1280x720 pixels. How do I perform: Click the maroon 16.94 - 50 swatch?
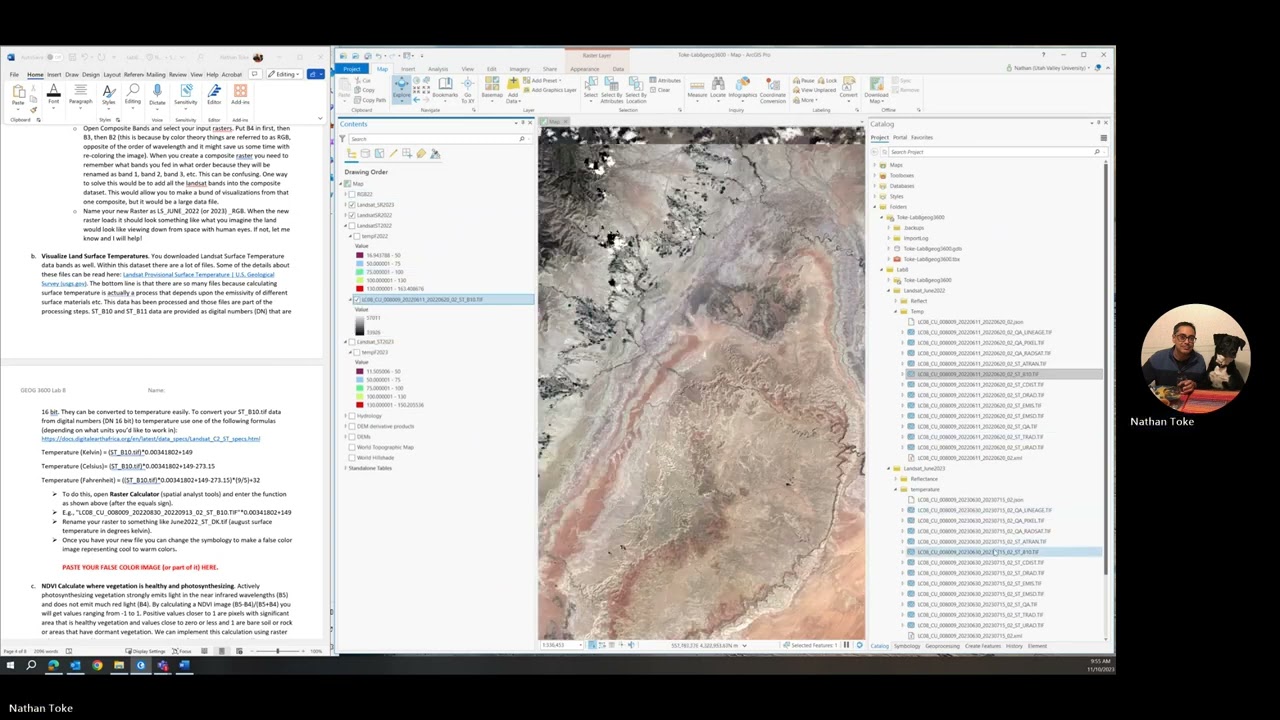click(360, 256)
